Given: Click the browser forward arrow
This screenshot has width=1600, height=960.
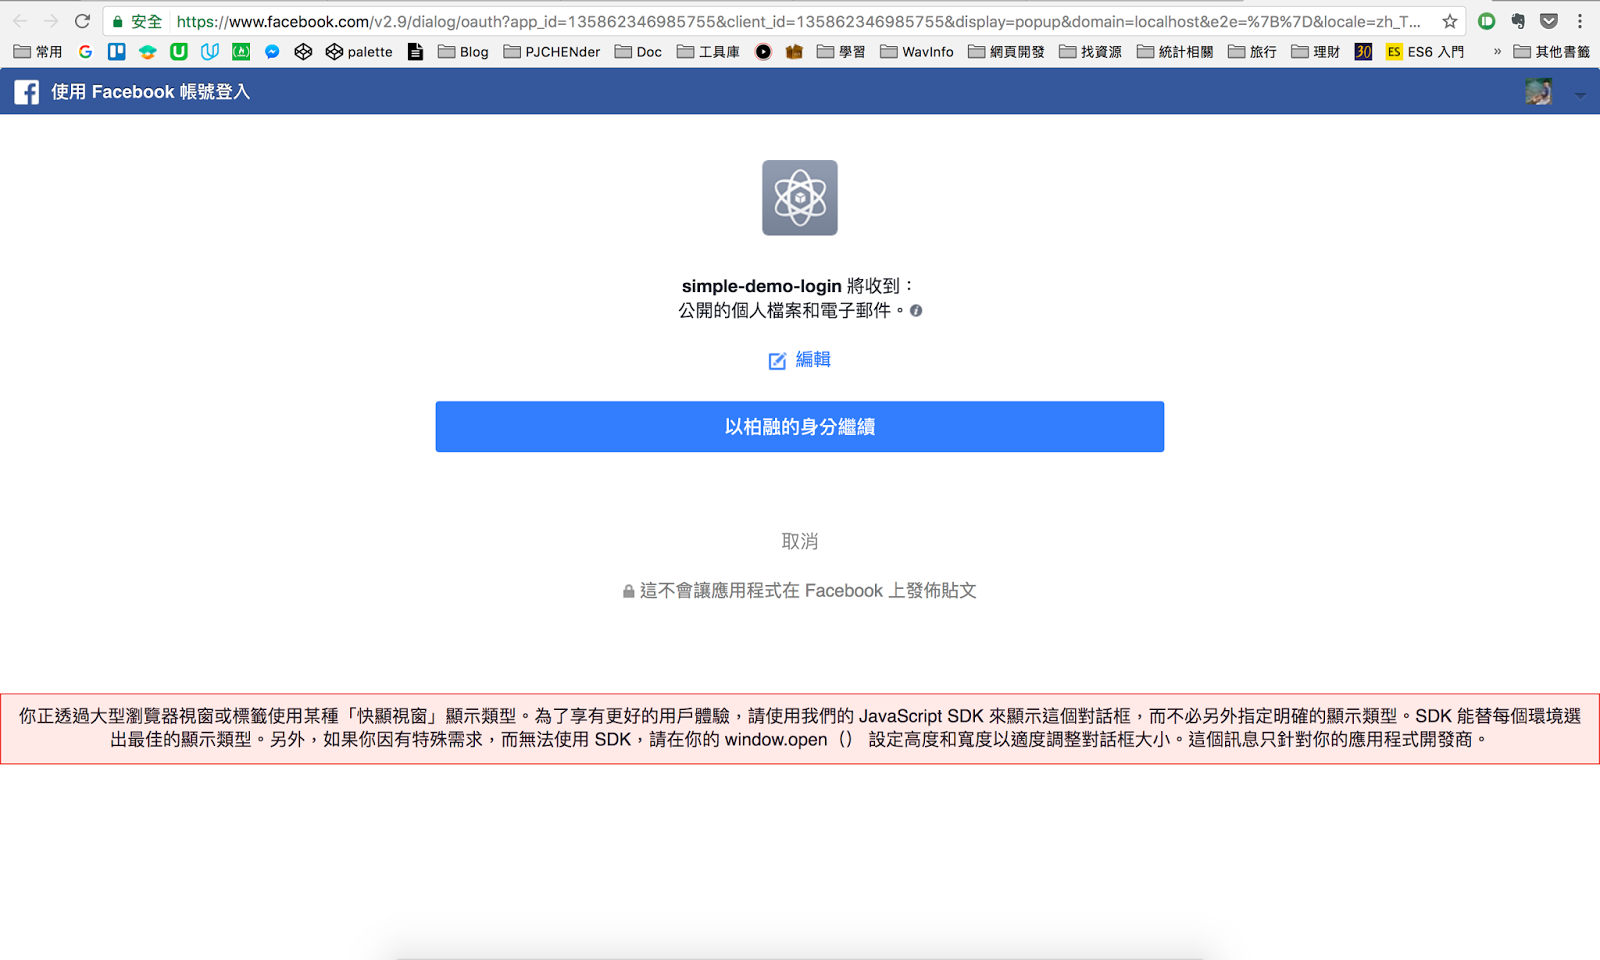Looking at the screenshot, I should (x=51, y=21).
